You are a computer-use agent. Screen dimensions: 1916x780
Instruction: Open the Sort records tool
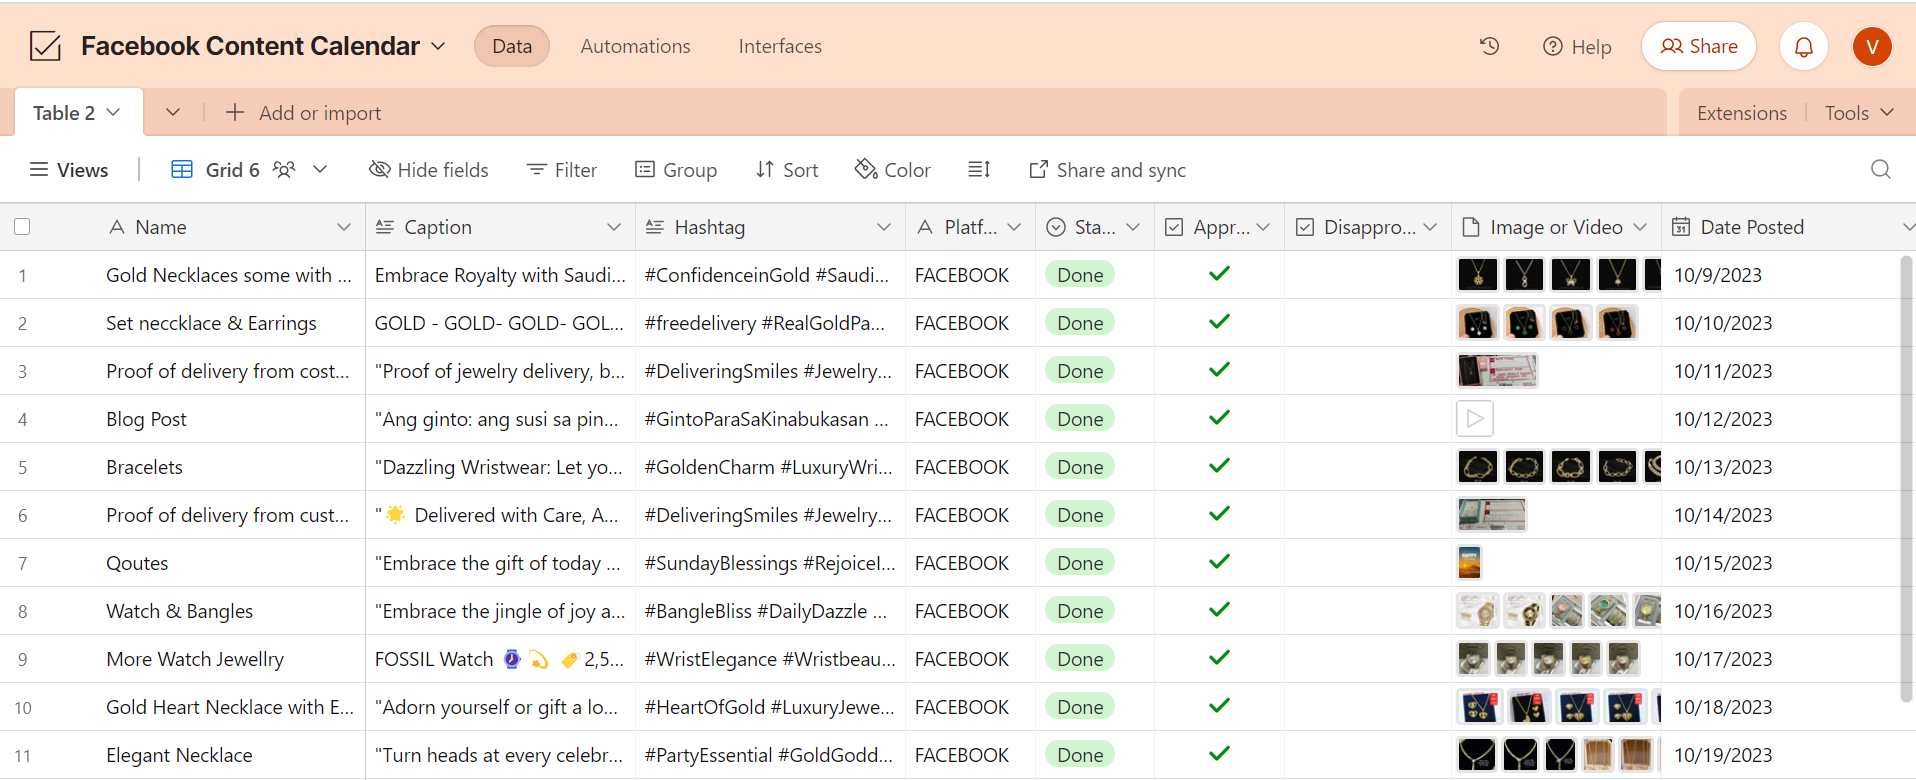pos(787,170)
